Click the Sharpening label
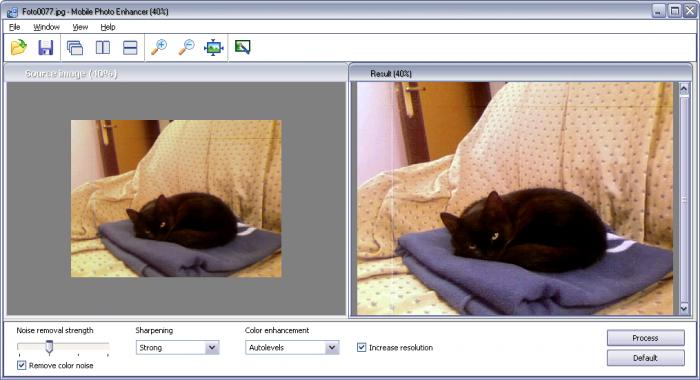 [154, 330]
